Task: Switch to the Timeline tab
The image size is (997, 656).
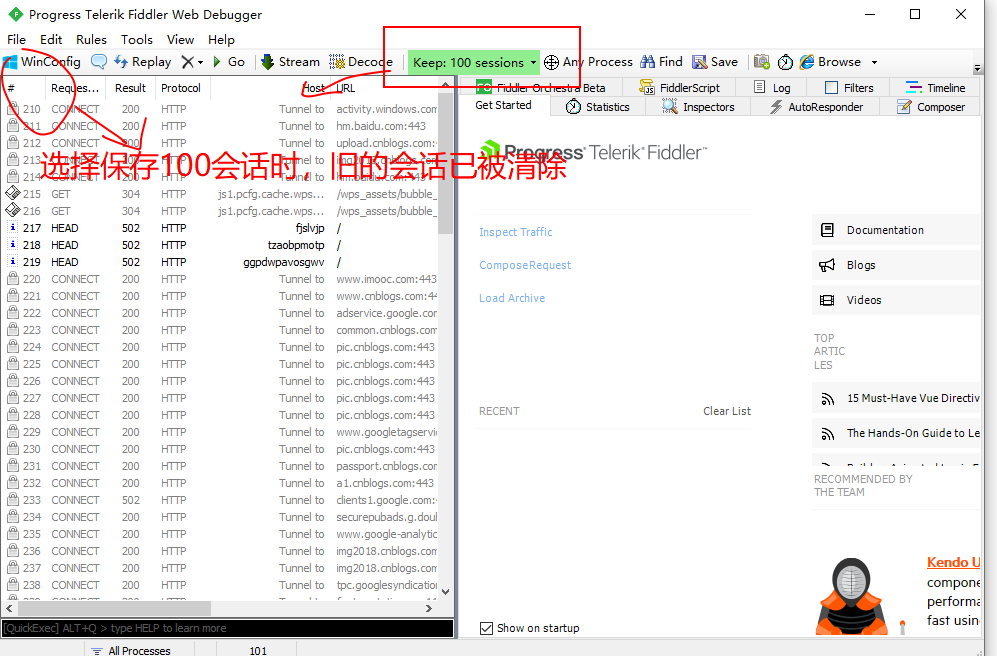Action: point(935,88)
